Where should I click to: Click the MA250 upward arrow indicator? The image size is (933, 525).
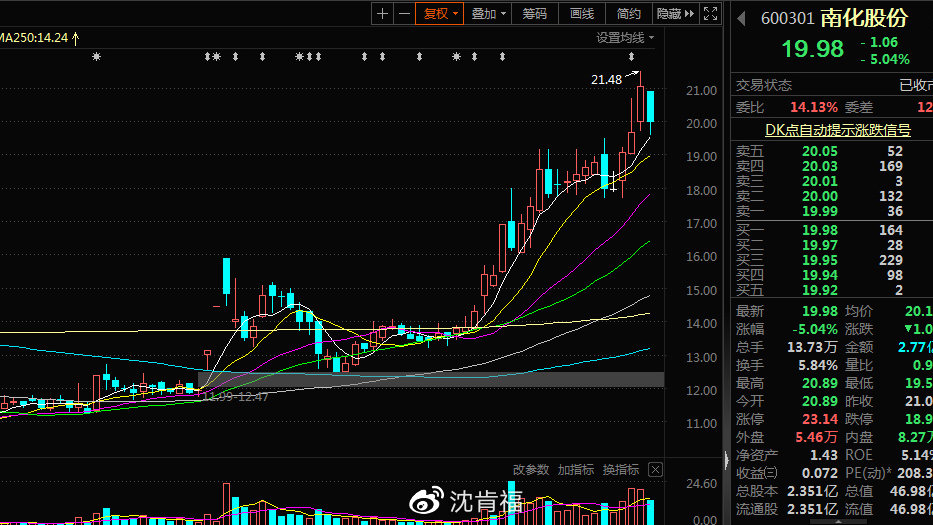(x=75, y=38)
